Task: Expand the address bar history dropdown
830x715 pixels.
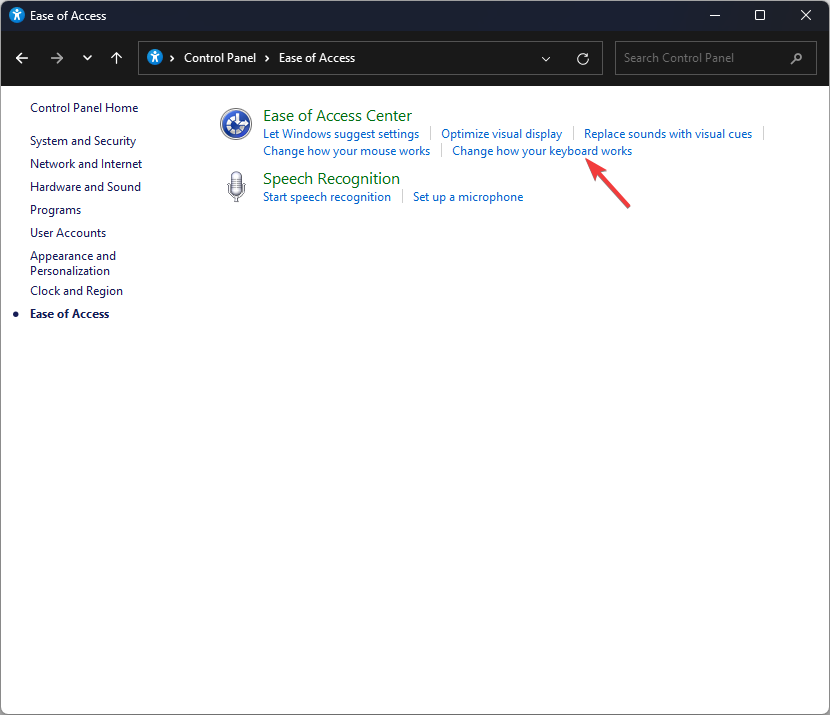Action: pos(546,59)
